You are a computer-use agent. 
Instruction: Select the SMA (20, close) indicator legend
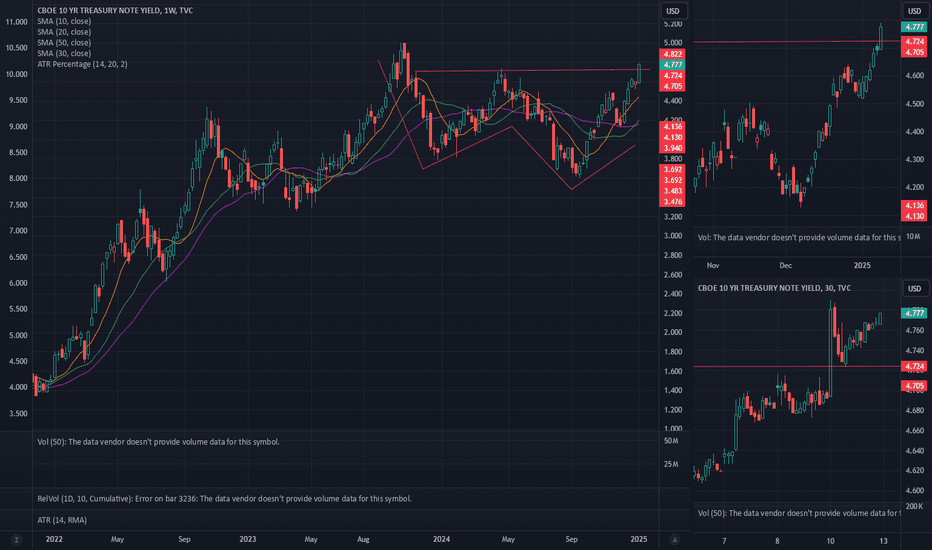(64, 32)
